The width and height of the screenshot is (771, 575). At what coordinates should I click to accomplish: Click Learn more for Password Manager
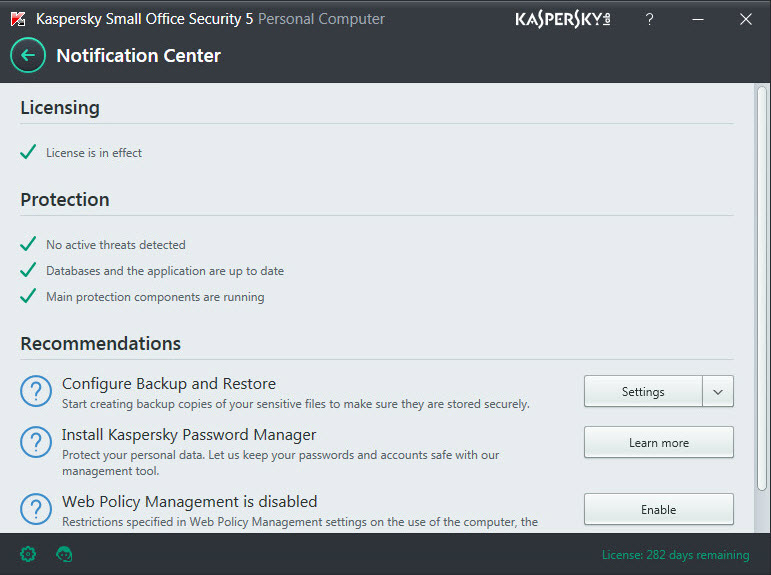(659, 442)
